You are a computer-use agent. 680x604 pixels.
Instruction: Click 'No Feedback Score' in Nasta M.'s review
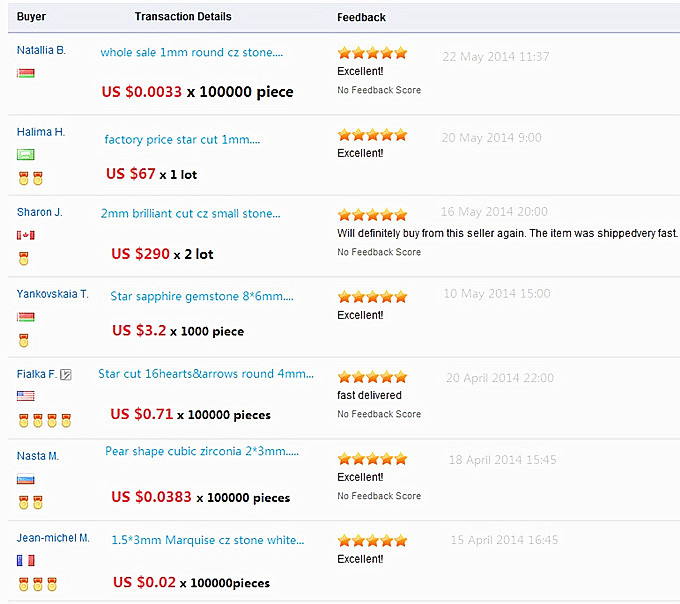point(379,496)
